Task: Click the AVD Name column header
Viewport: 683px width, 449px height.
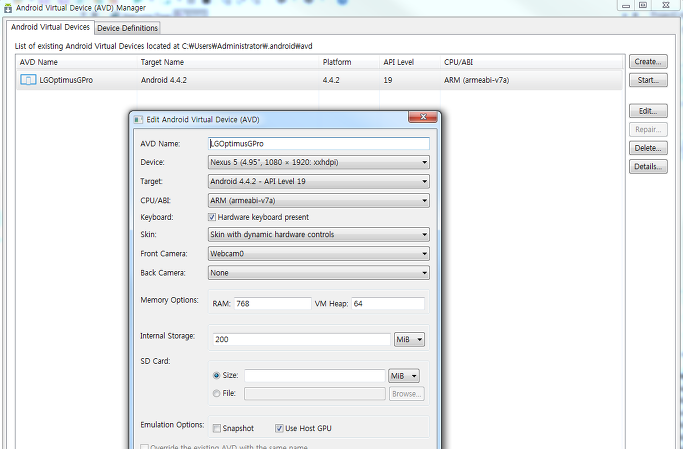Action: click(x=77, y=62)
